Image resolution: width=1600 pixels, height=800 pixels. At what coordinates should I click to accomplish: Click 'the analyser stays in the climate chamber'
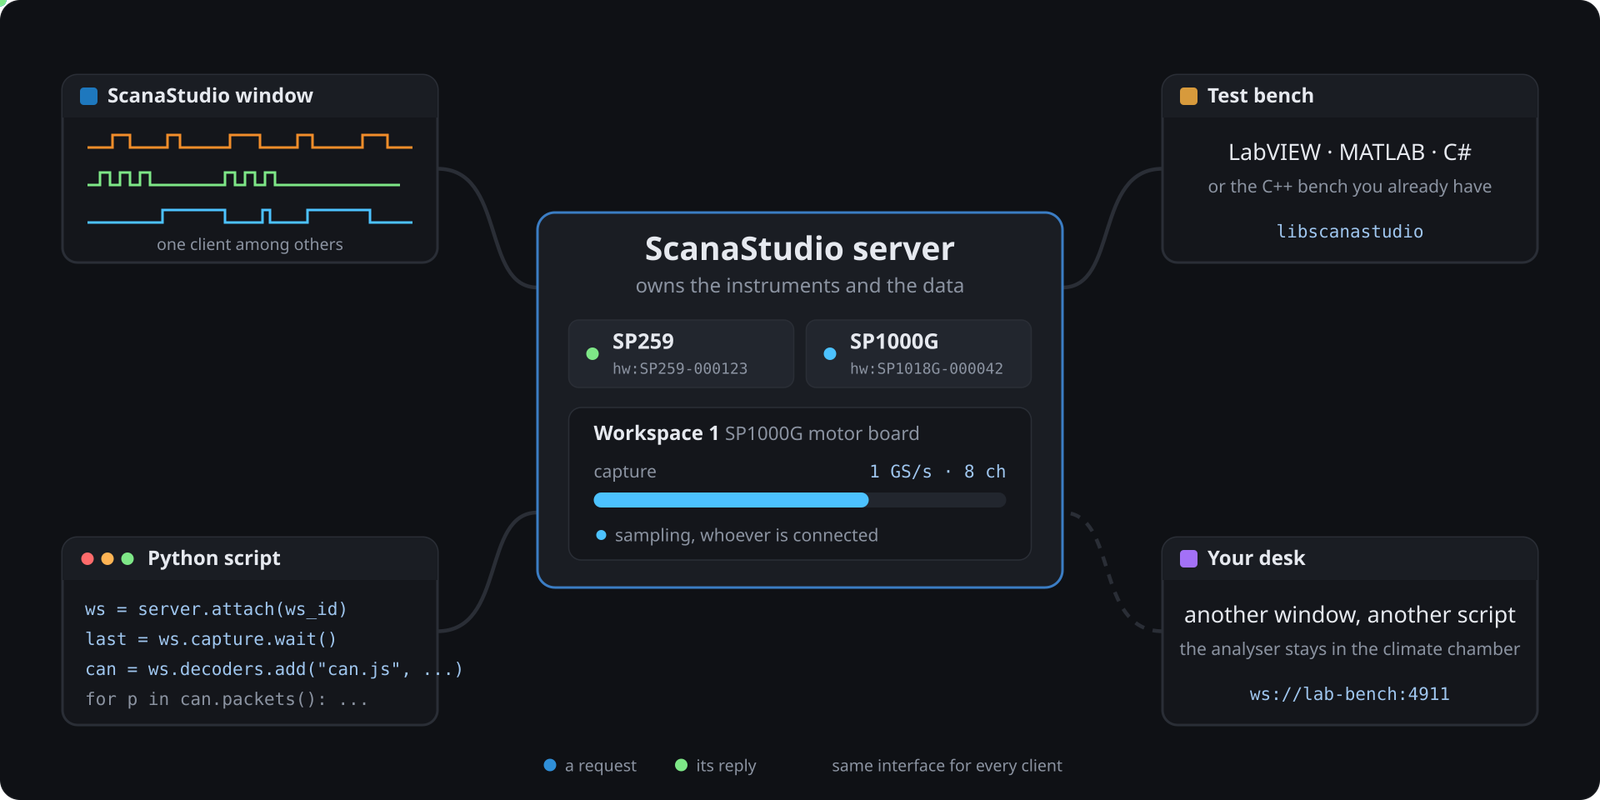(x=1350, y=649)
